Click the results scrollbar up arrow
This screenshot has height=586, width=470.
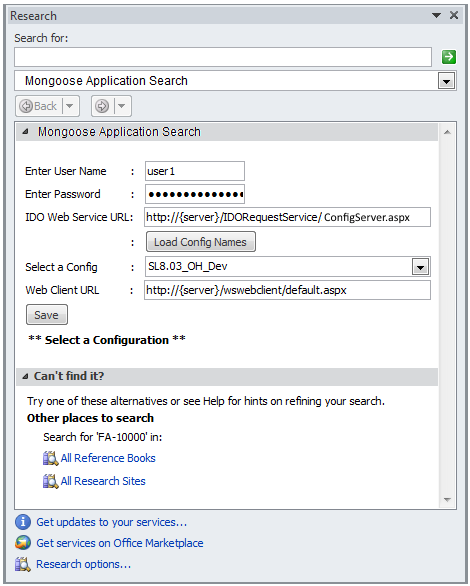click(x=447, y=132)
